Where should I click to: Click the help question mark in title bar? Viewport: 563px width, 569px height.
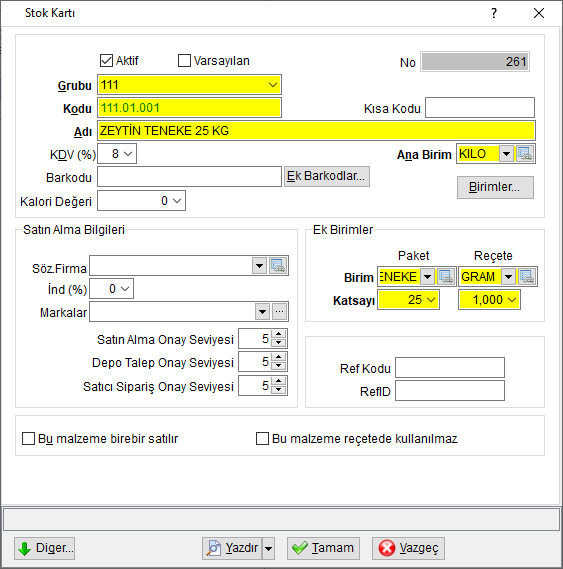pos(494,13)
